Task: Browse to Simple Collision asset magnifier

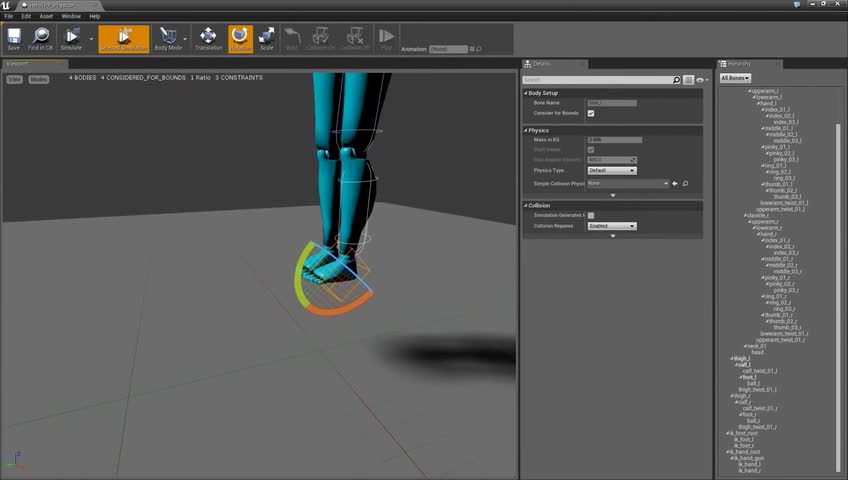Action: point(685,184)
